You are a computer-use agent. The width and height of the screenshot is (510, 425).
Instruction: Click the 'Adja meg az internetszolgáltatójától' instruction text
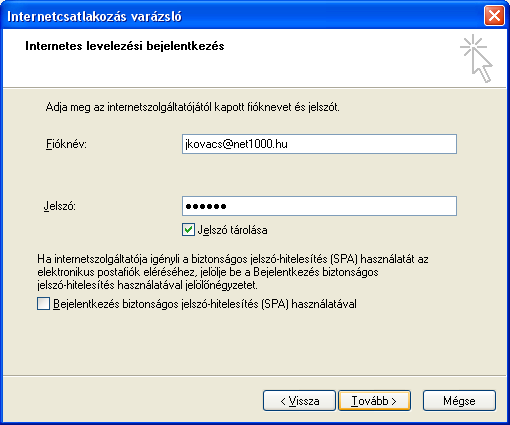point(192,107)
